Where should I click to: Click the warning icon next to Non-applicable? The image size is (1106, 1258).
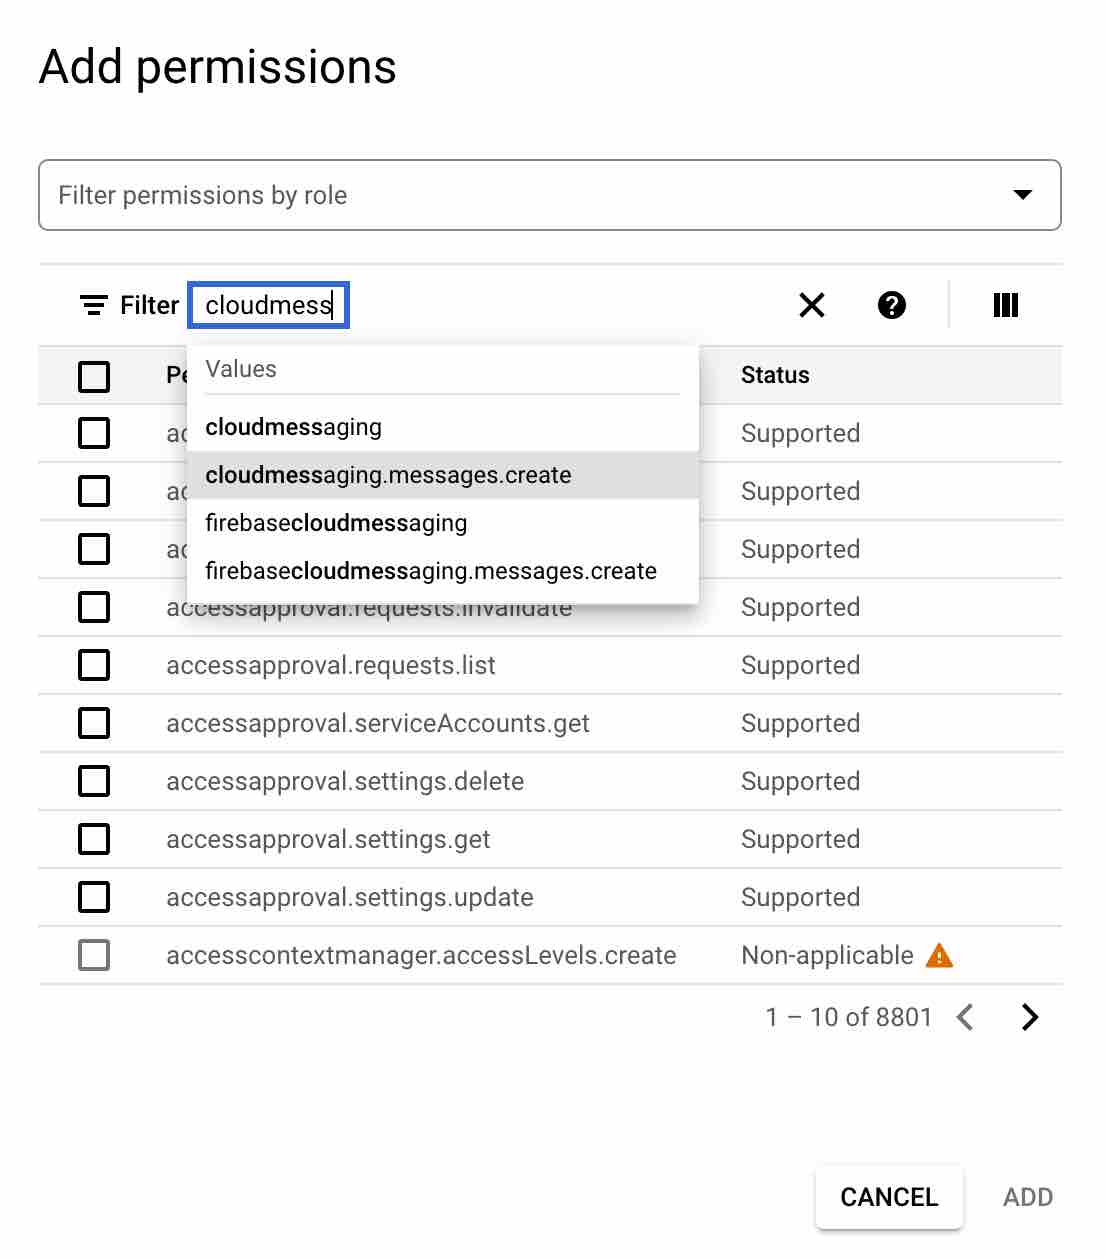(x=938, y=956)
